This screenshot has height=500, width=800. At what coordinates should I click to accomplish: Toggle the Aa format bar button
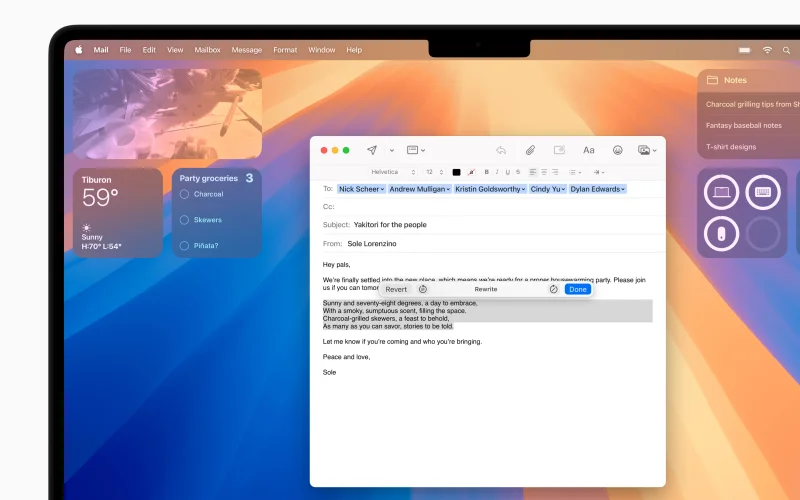(589, 150)
